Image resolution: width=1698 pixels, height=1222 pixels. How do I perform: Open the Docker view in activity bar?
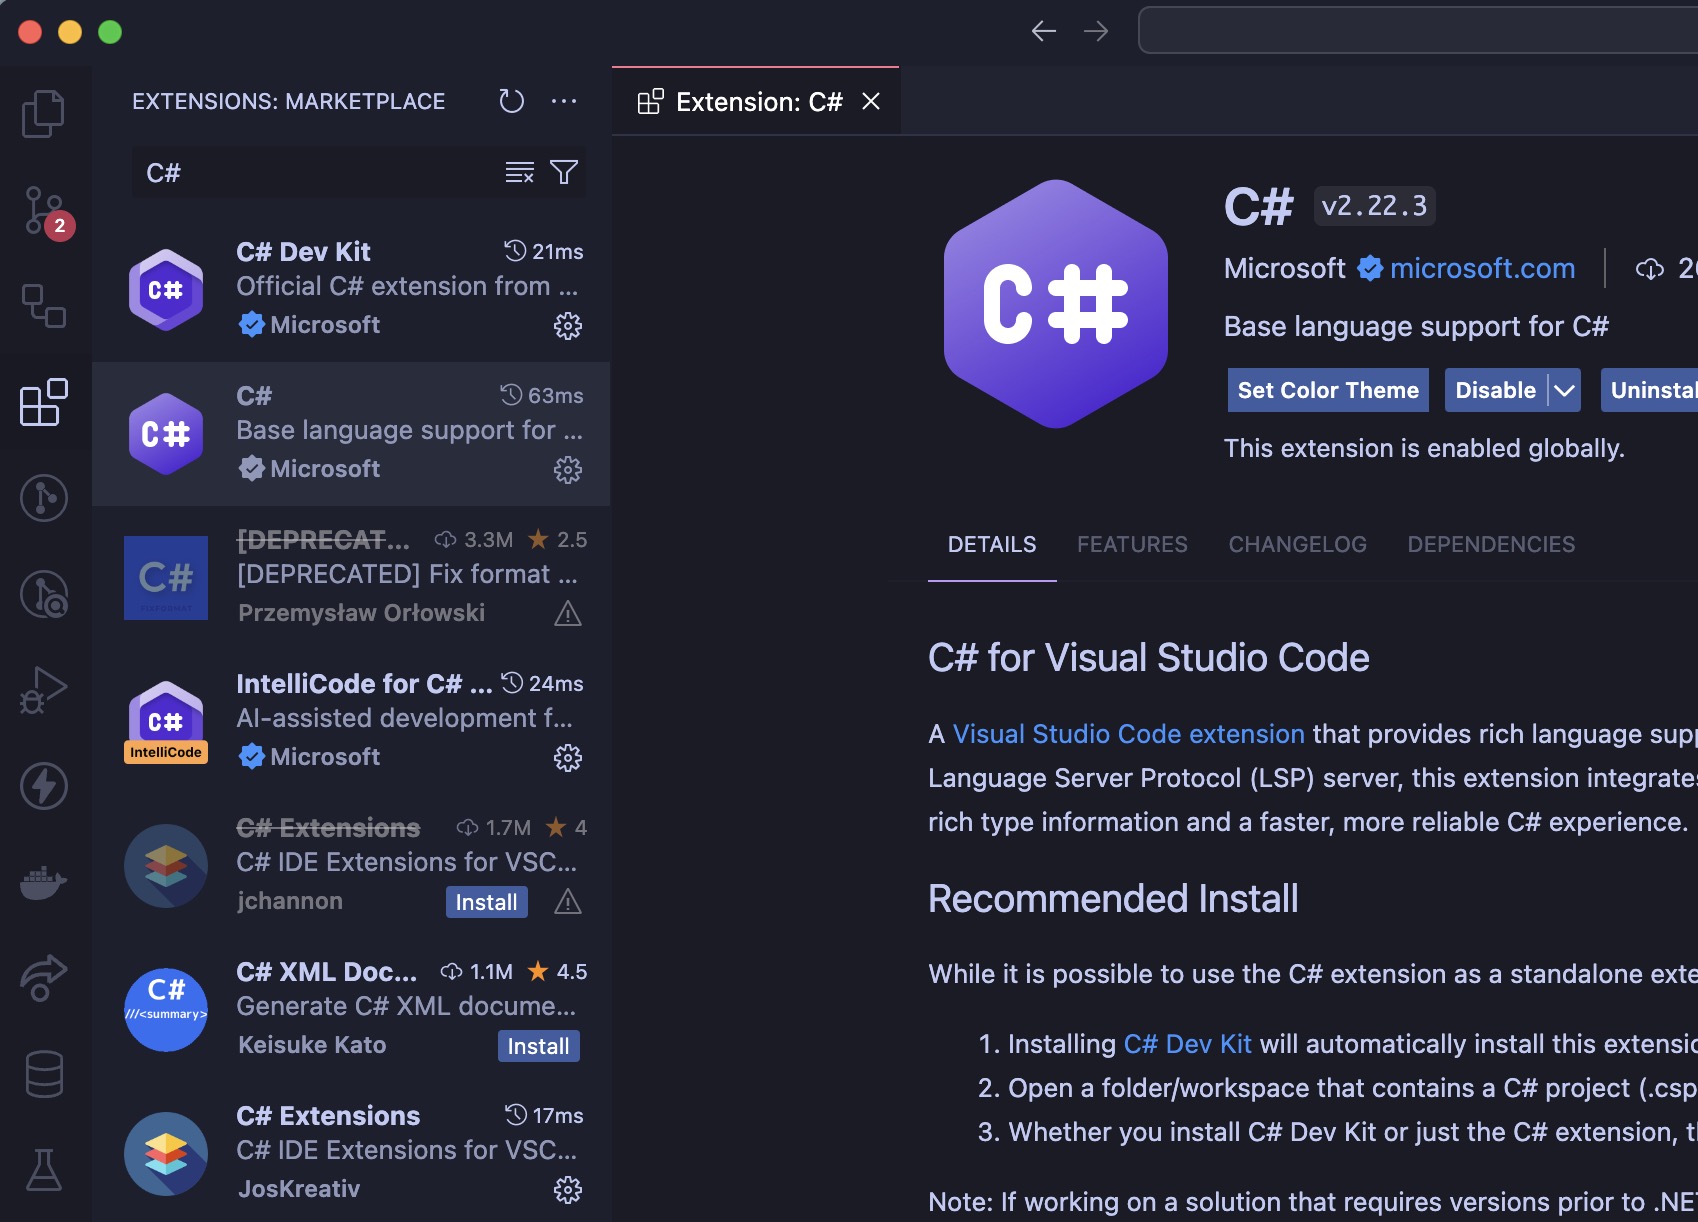coord(44,882)
